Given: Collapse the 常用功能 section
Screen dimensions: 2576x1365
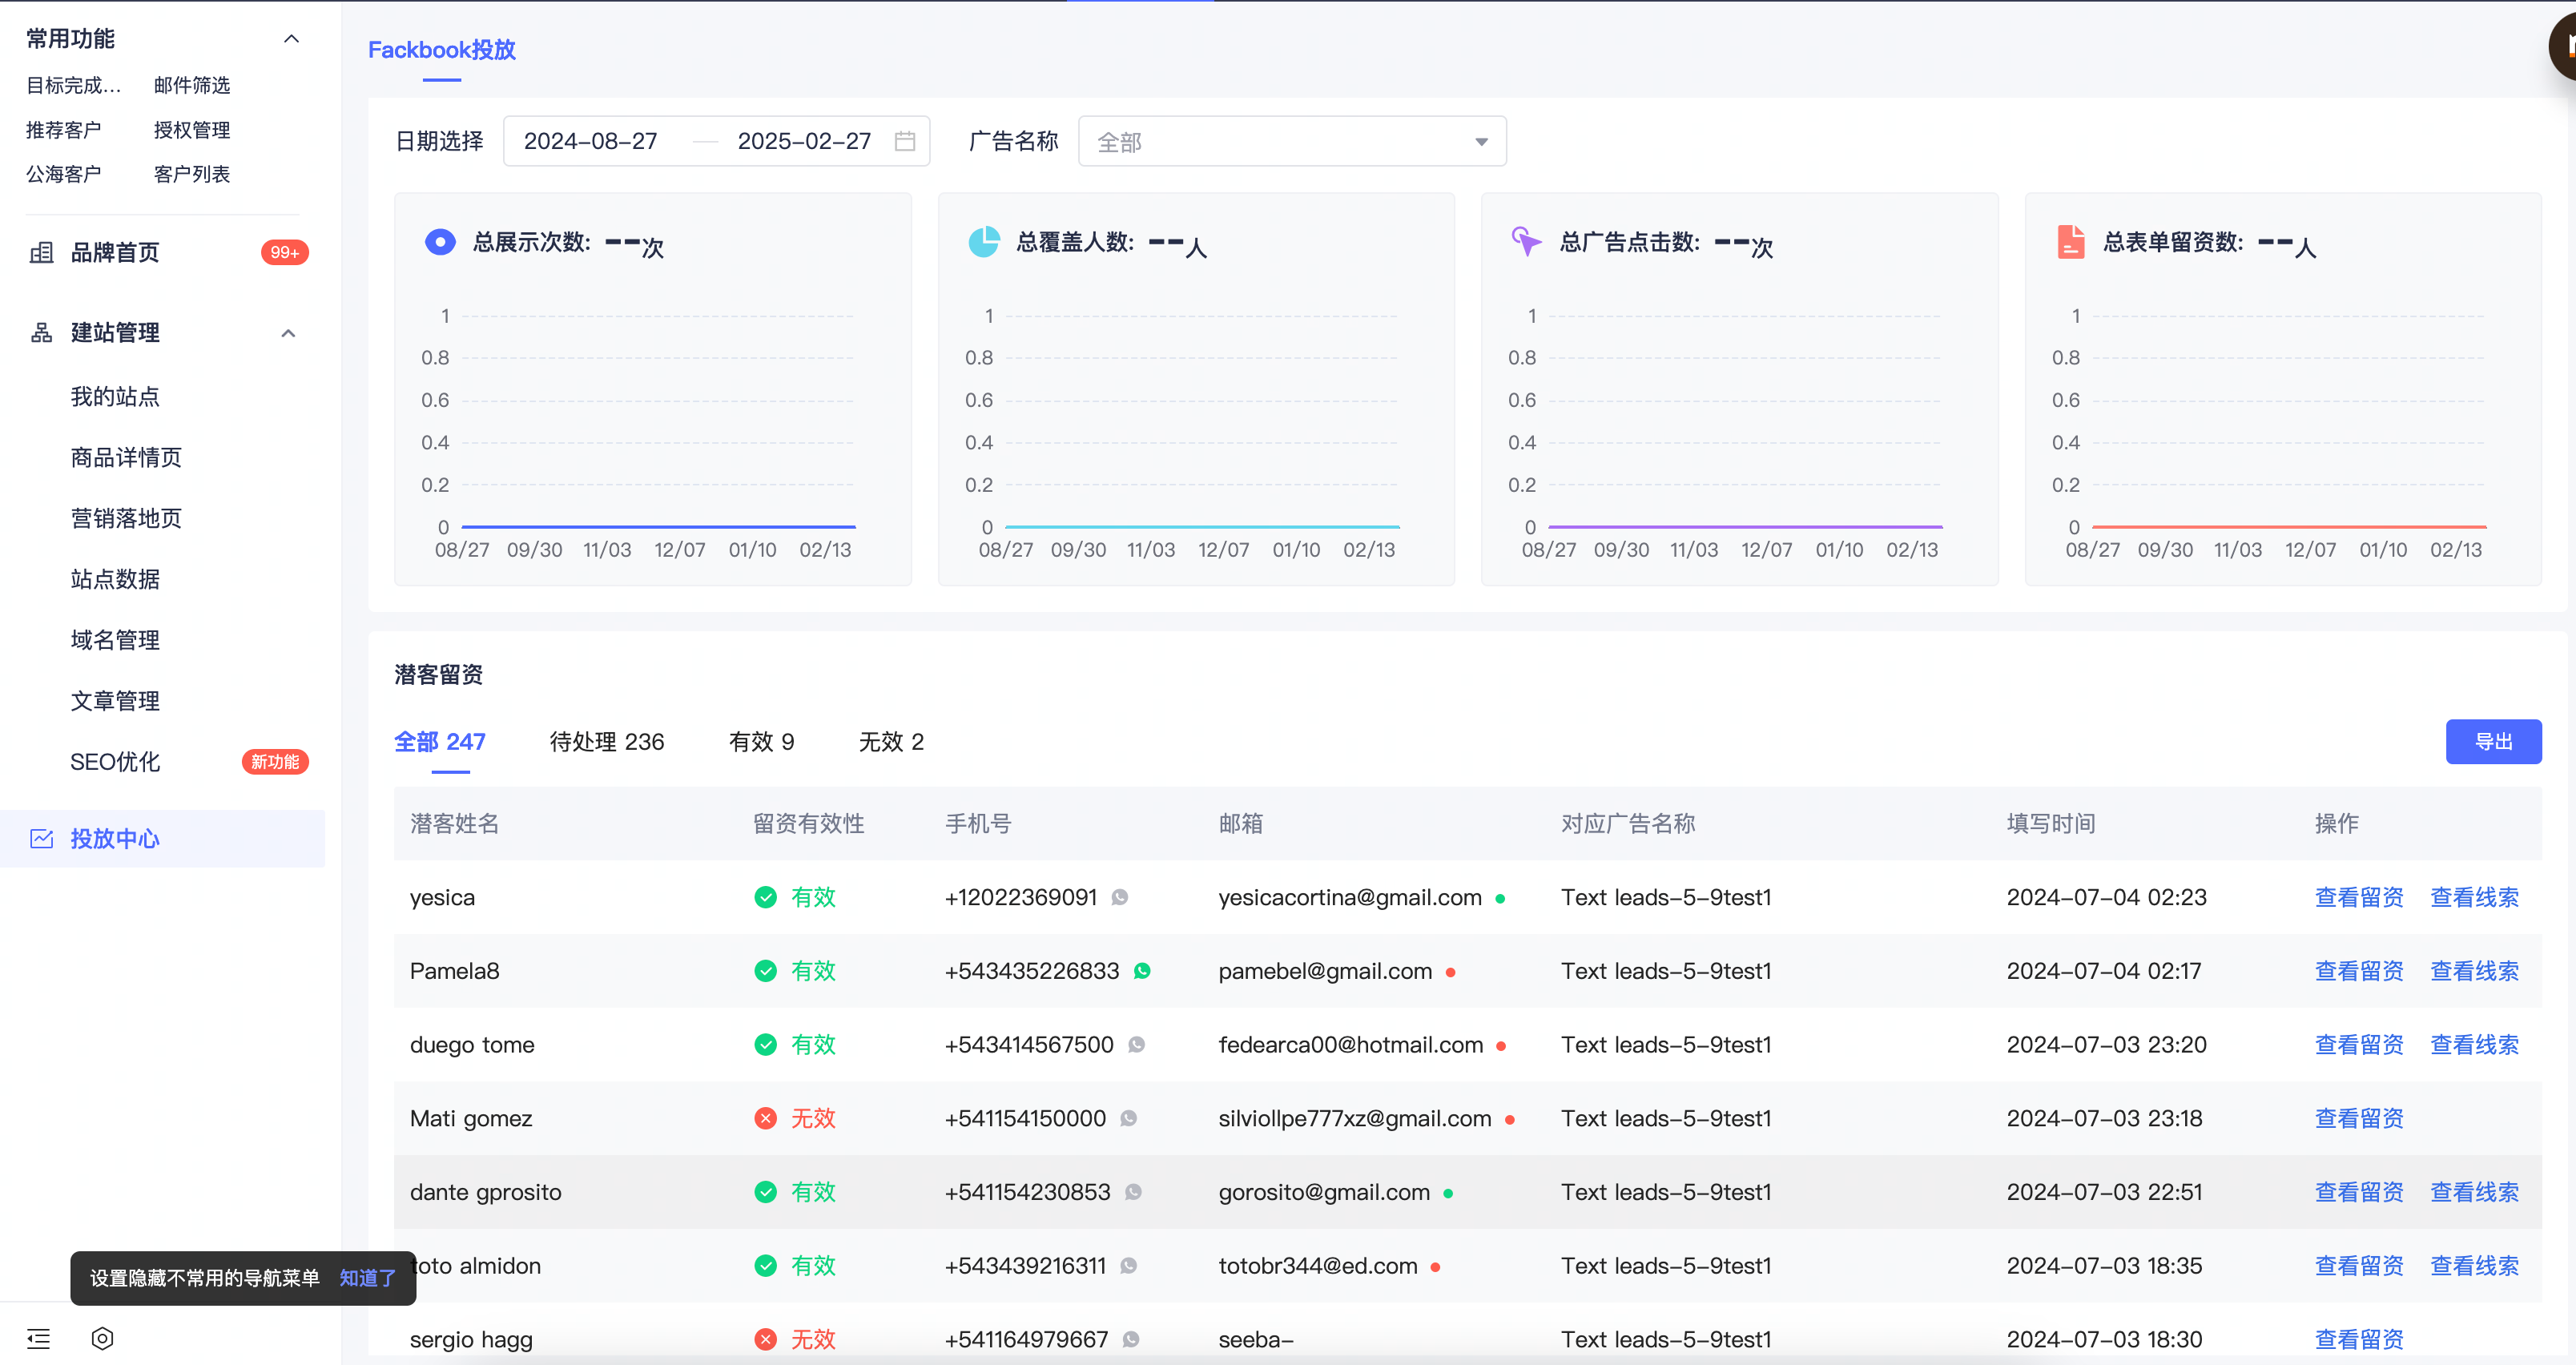Looking at the screenshot, I should (x=291, y=39).
